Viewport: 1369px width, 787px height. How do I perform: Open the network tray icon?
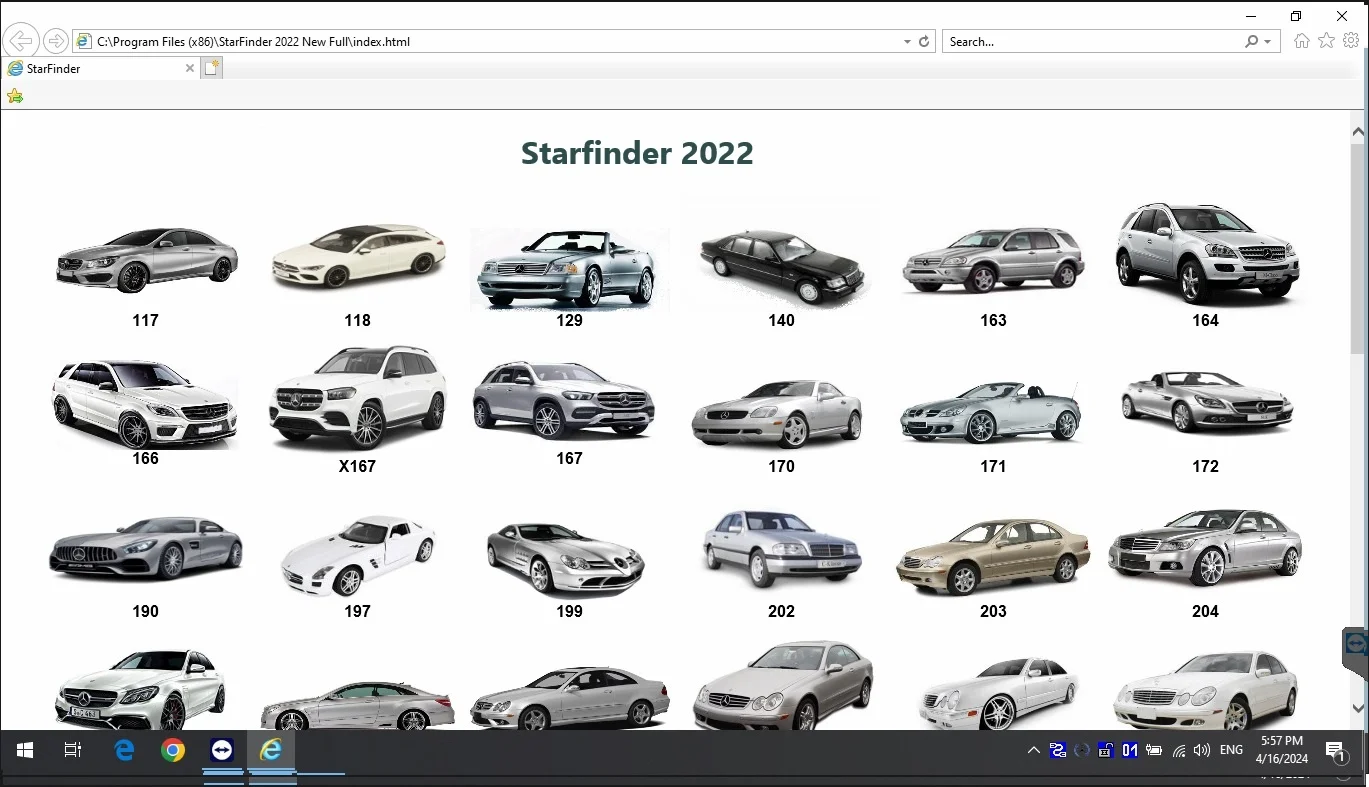pos(1179,750)
